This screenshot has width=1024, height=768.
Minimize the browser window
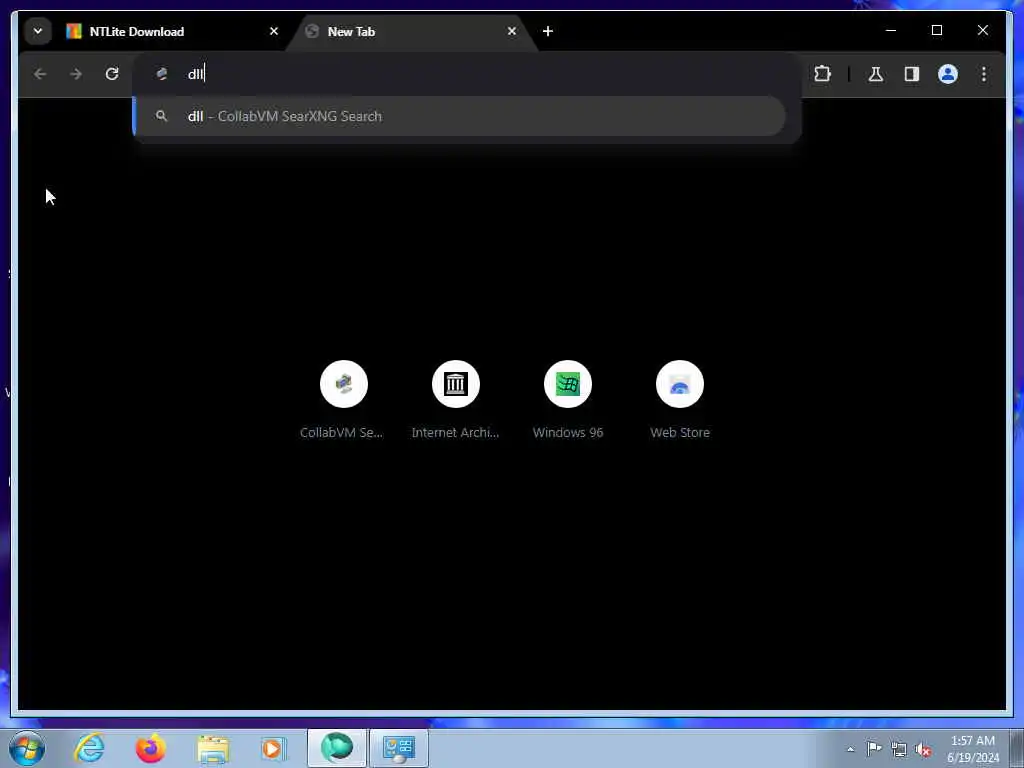point(891,30)
